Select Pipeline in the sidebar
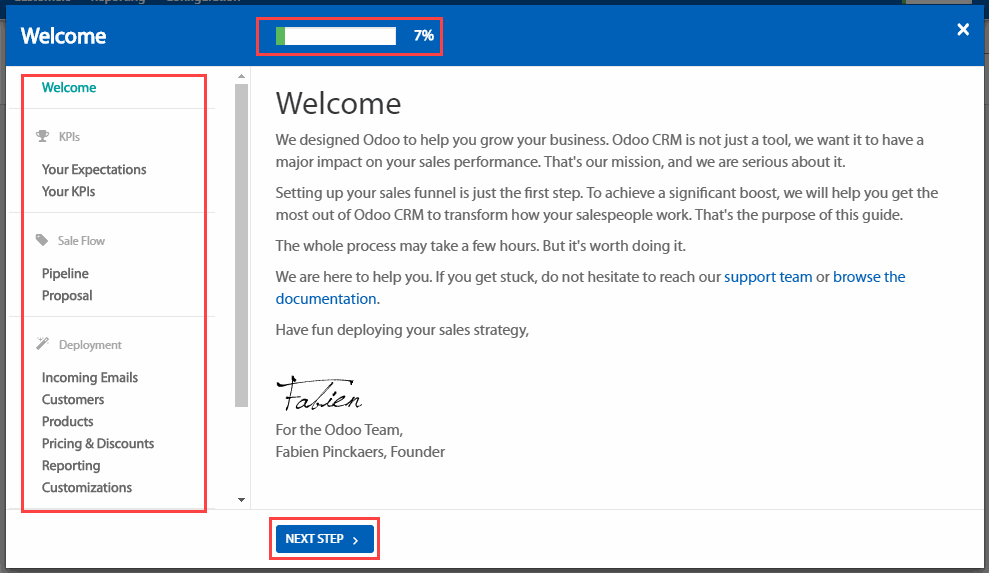This screenshot has height=573, width=989. pyautogui.click(x=65, y=274)
